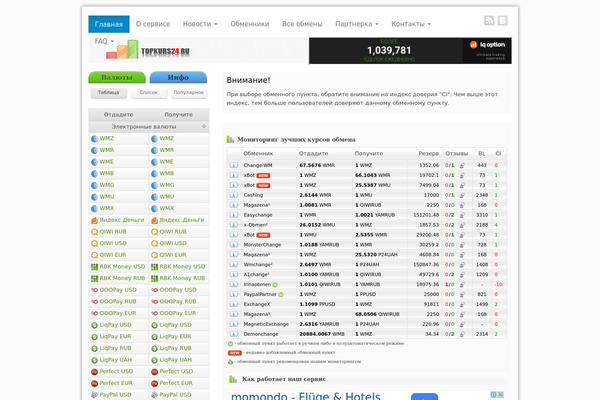Image resolution: width=600 pixels, height=400 pixels.
Task: Switch to the green Валюты tab
Action: click(117, 77)
